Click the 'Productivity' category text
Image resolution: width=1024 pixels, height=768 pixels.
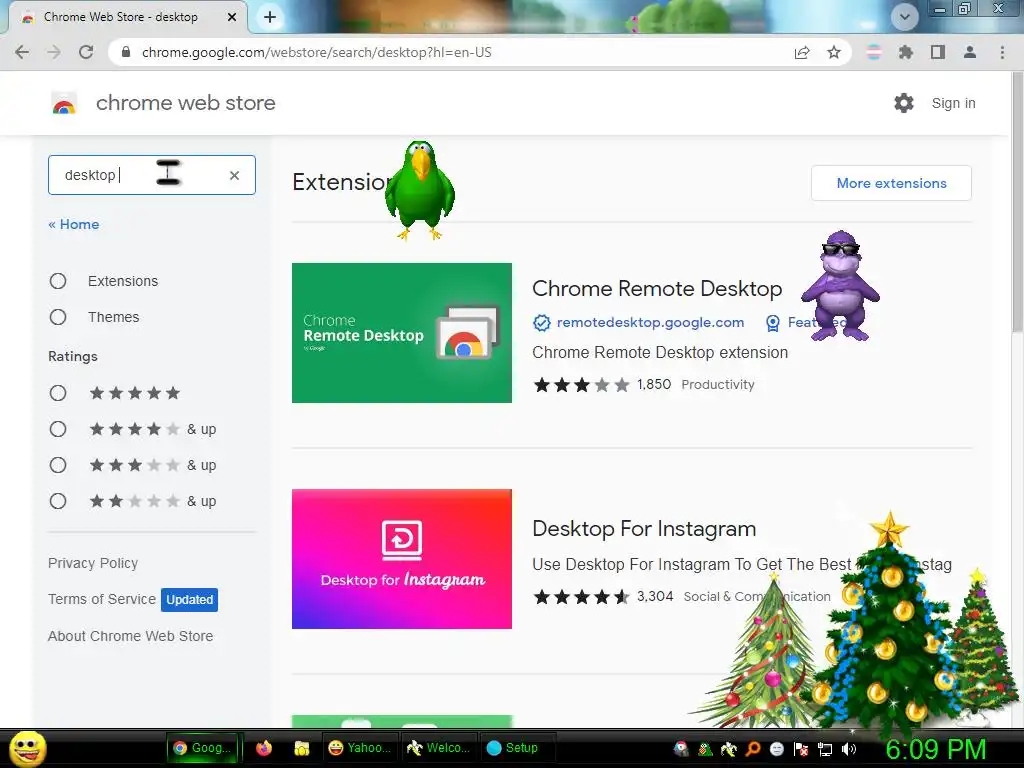tap(718, 385)
